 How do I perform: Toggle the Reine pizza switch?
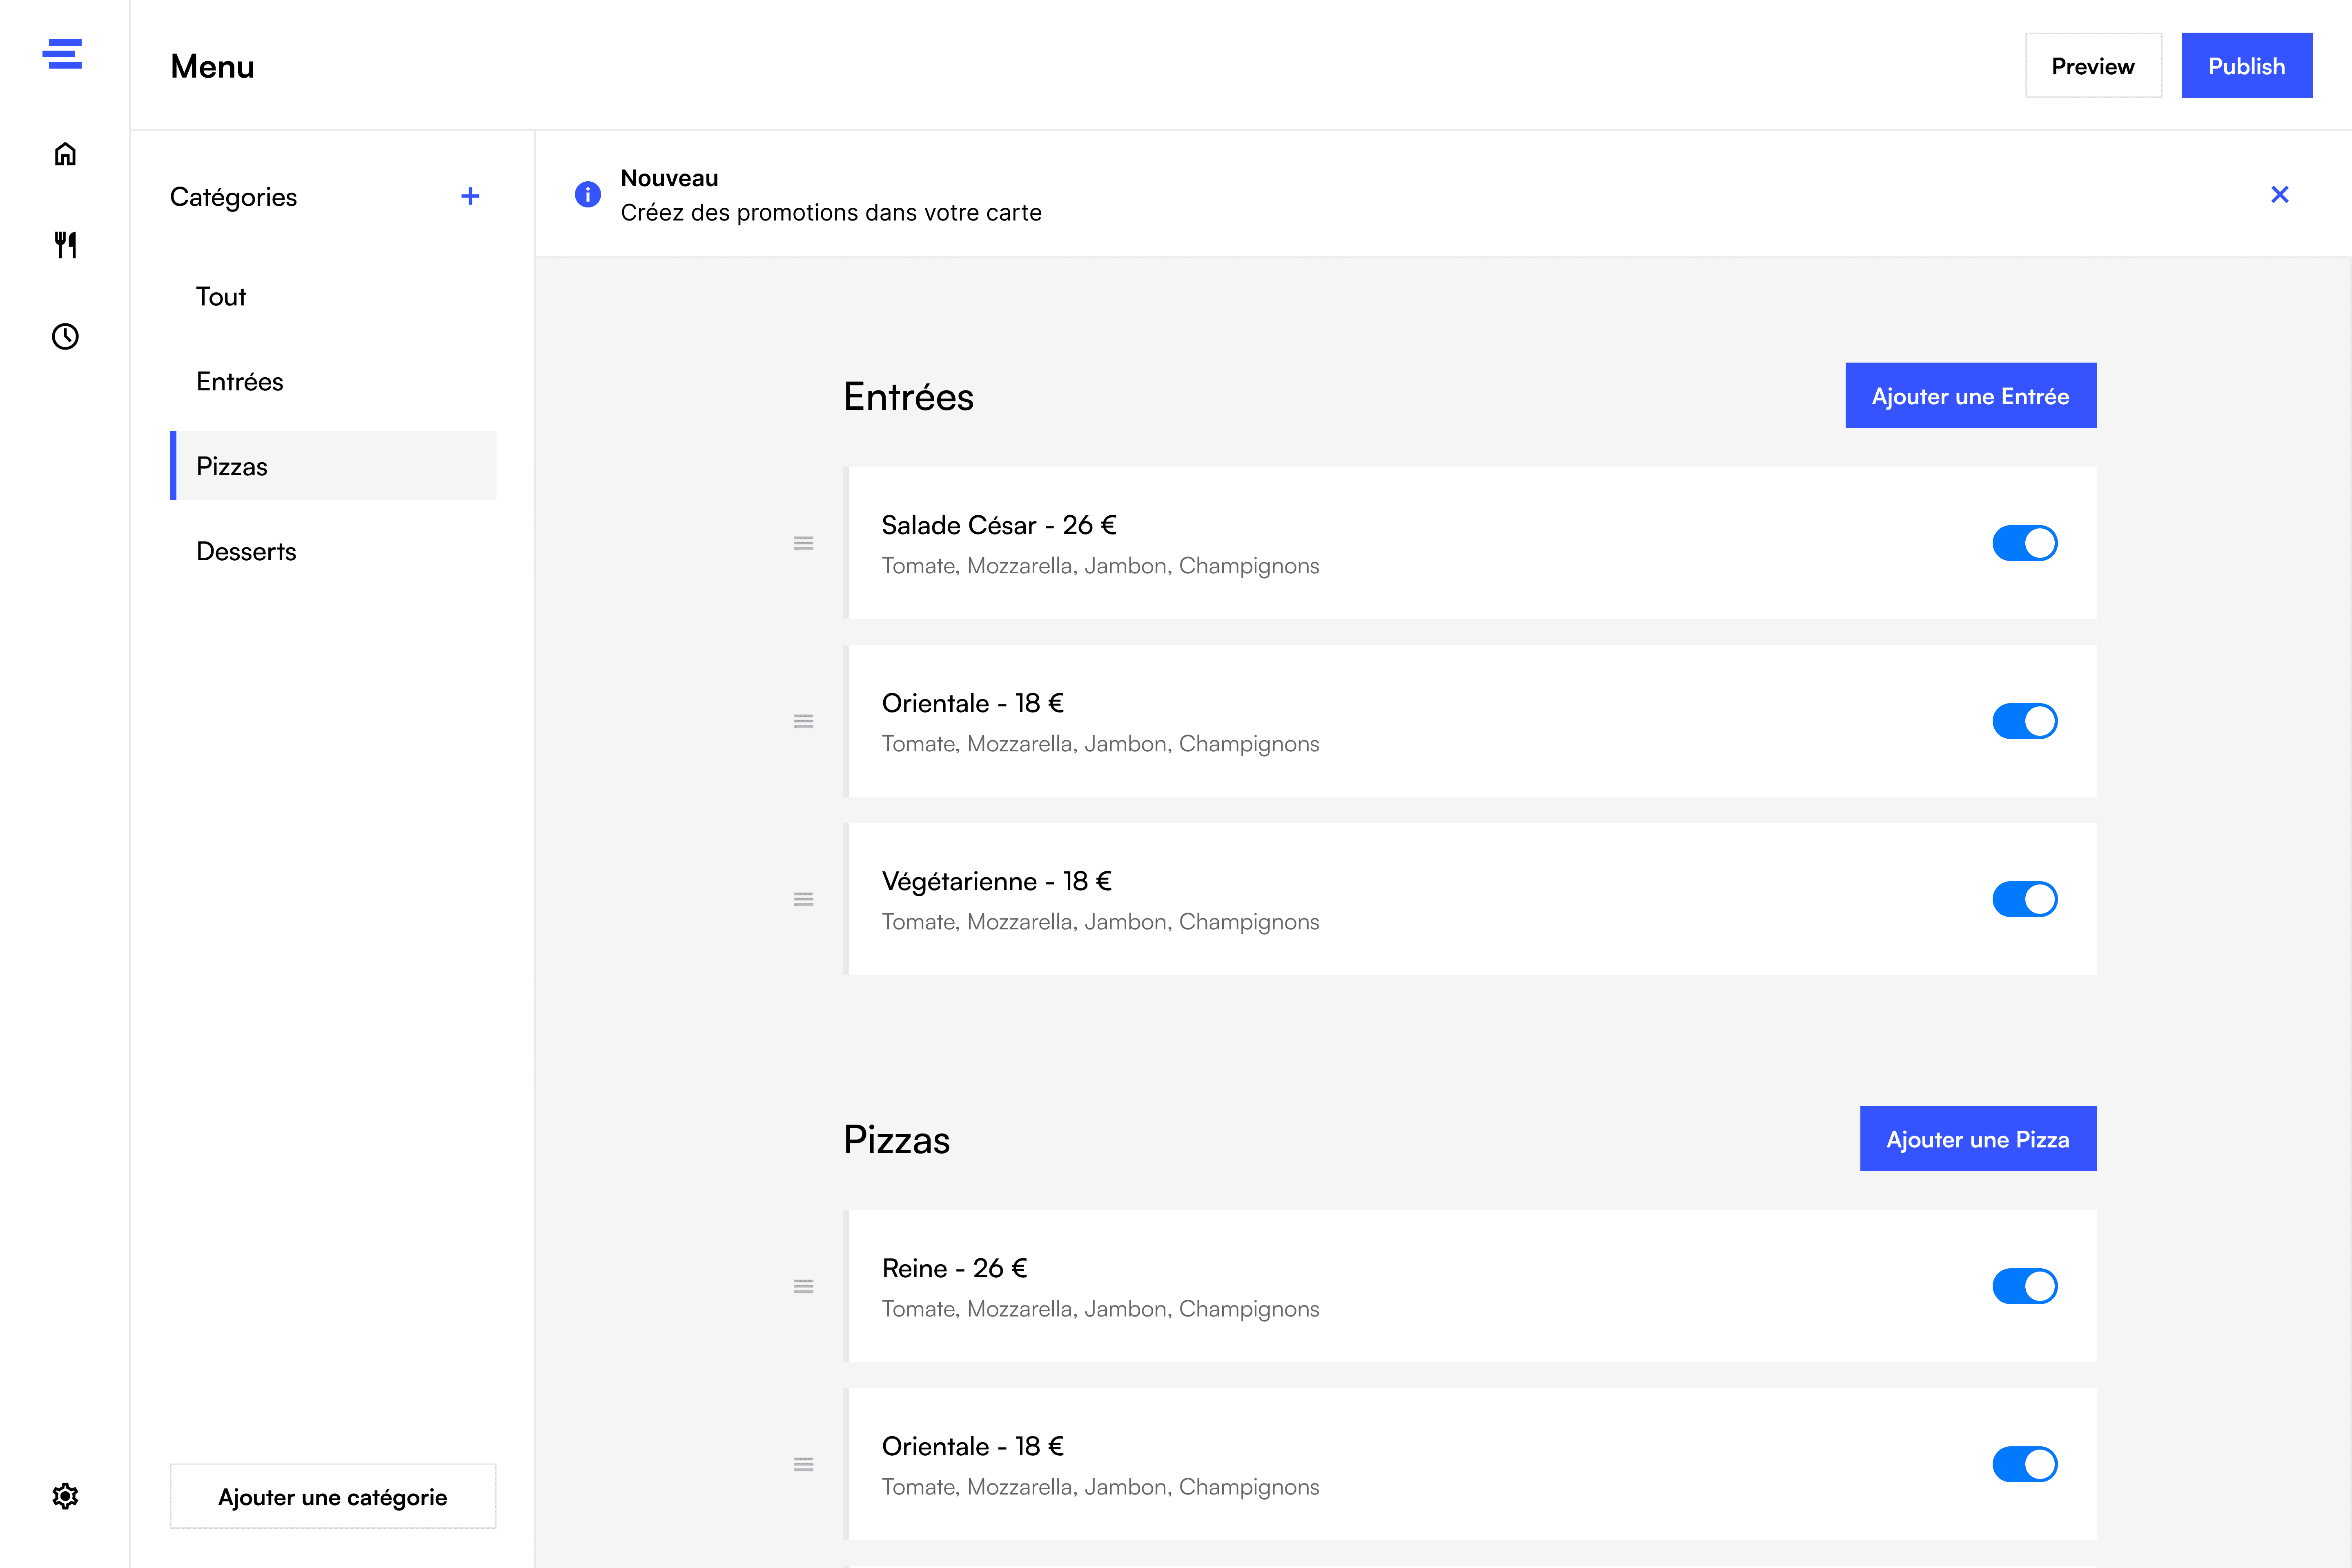2025,1286
